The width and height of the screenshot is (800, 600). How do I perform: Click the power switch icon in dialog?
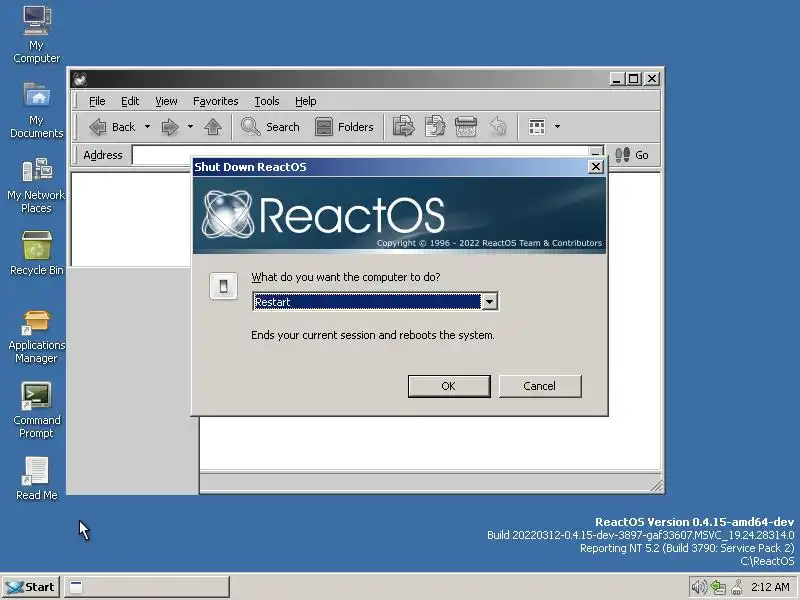(x=223, y=286)
